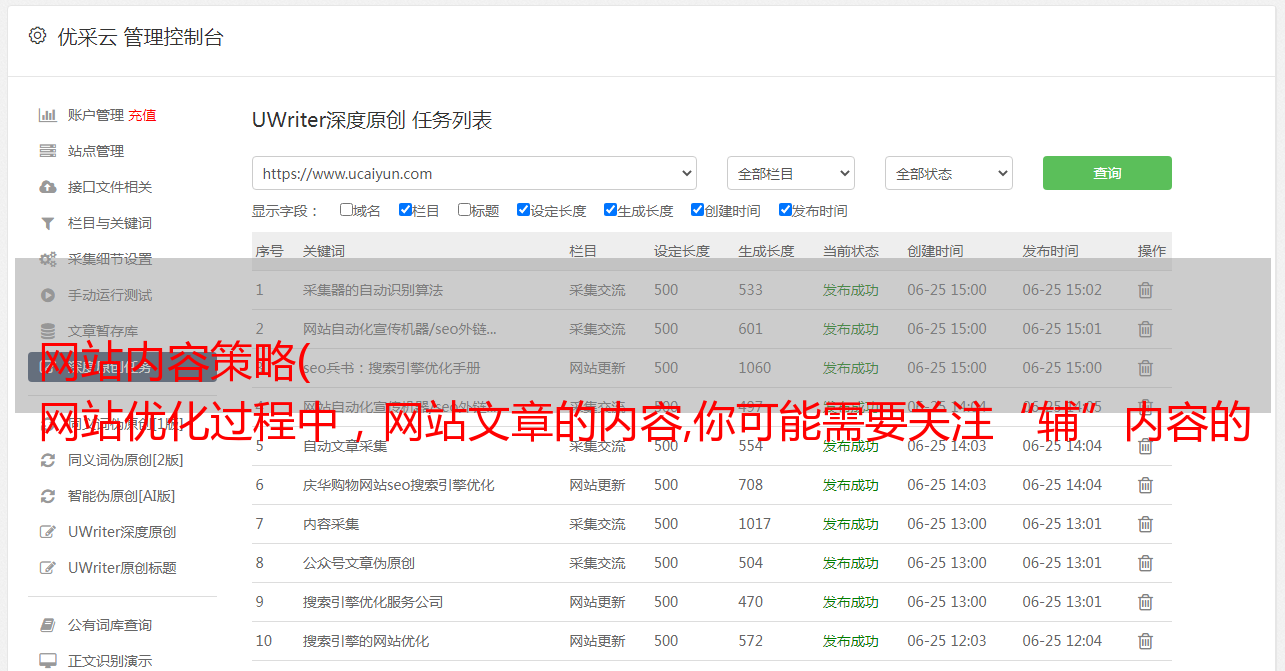Click the green 查询 button

point(1107,173)
